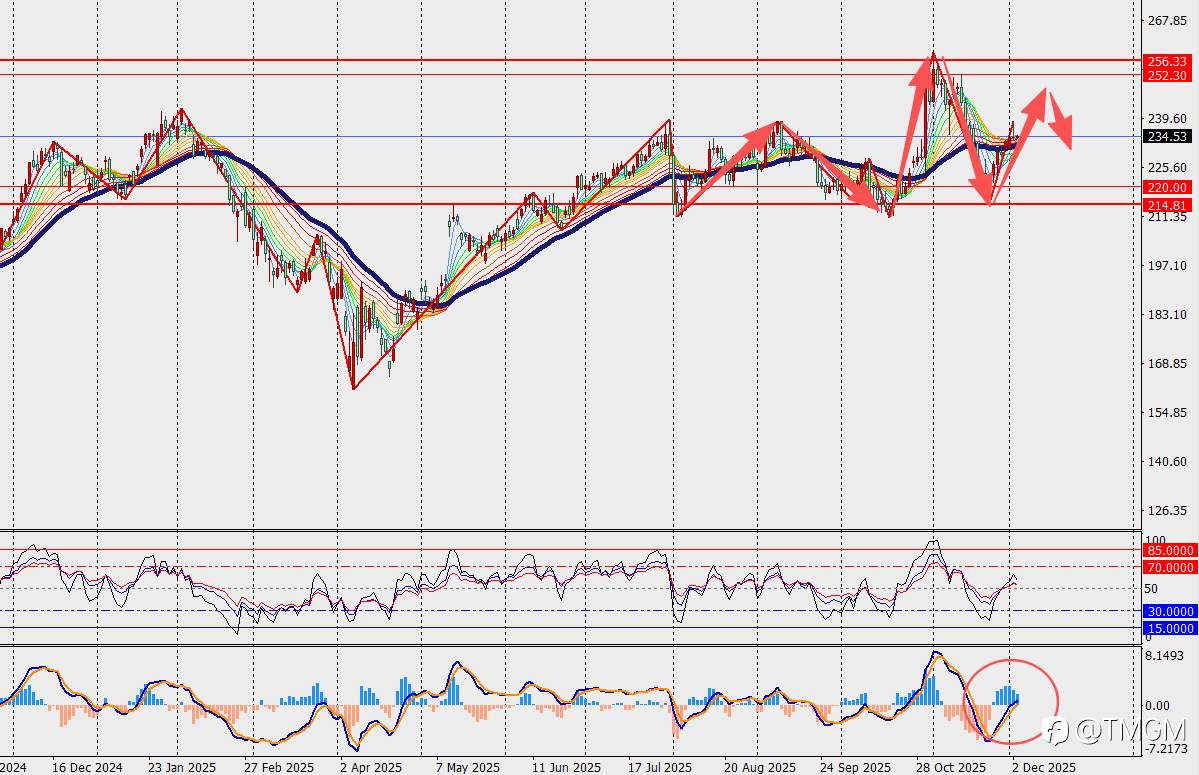Click the 27 Feb 2025 date label

click(279, 767)
